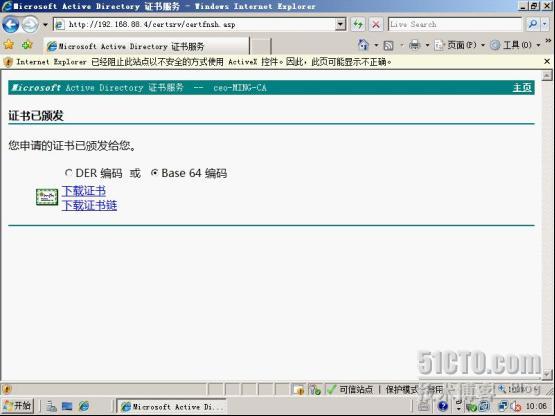Expand the Print options dropdown arrow
The height and width of the screenshot is (416, 555).
pyautogui.click(x=427, y=45)
